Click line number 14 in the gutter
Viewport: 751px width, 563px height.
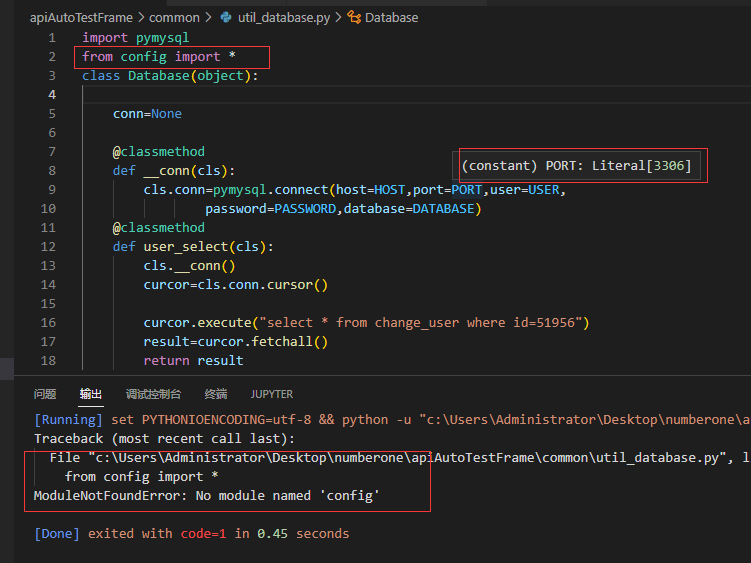(x=48, y=285)
